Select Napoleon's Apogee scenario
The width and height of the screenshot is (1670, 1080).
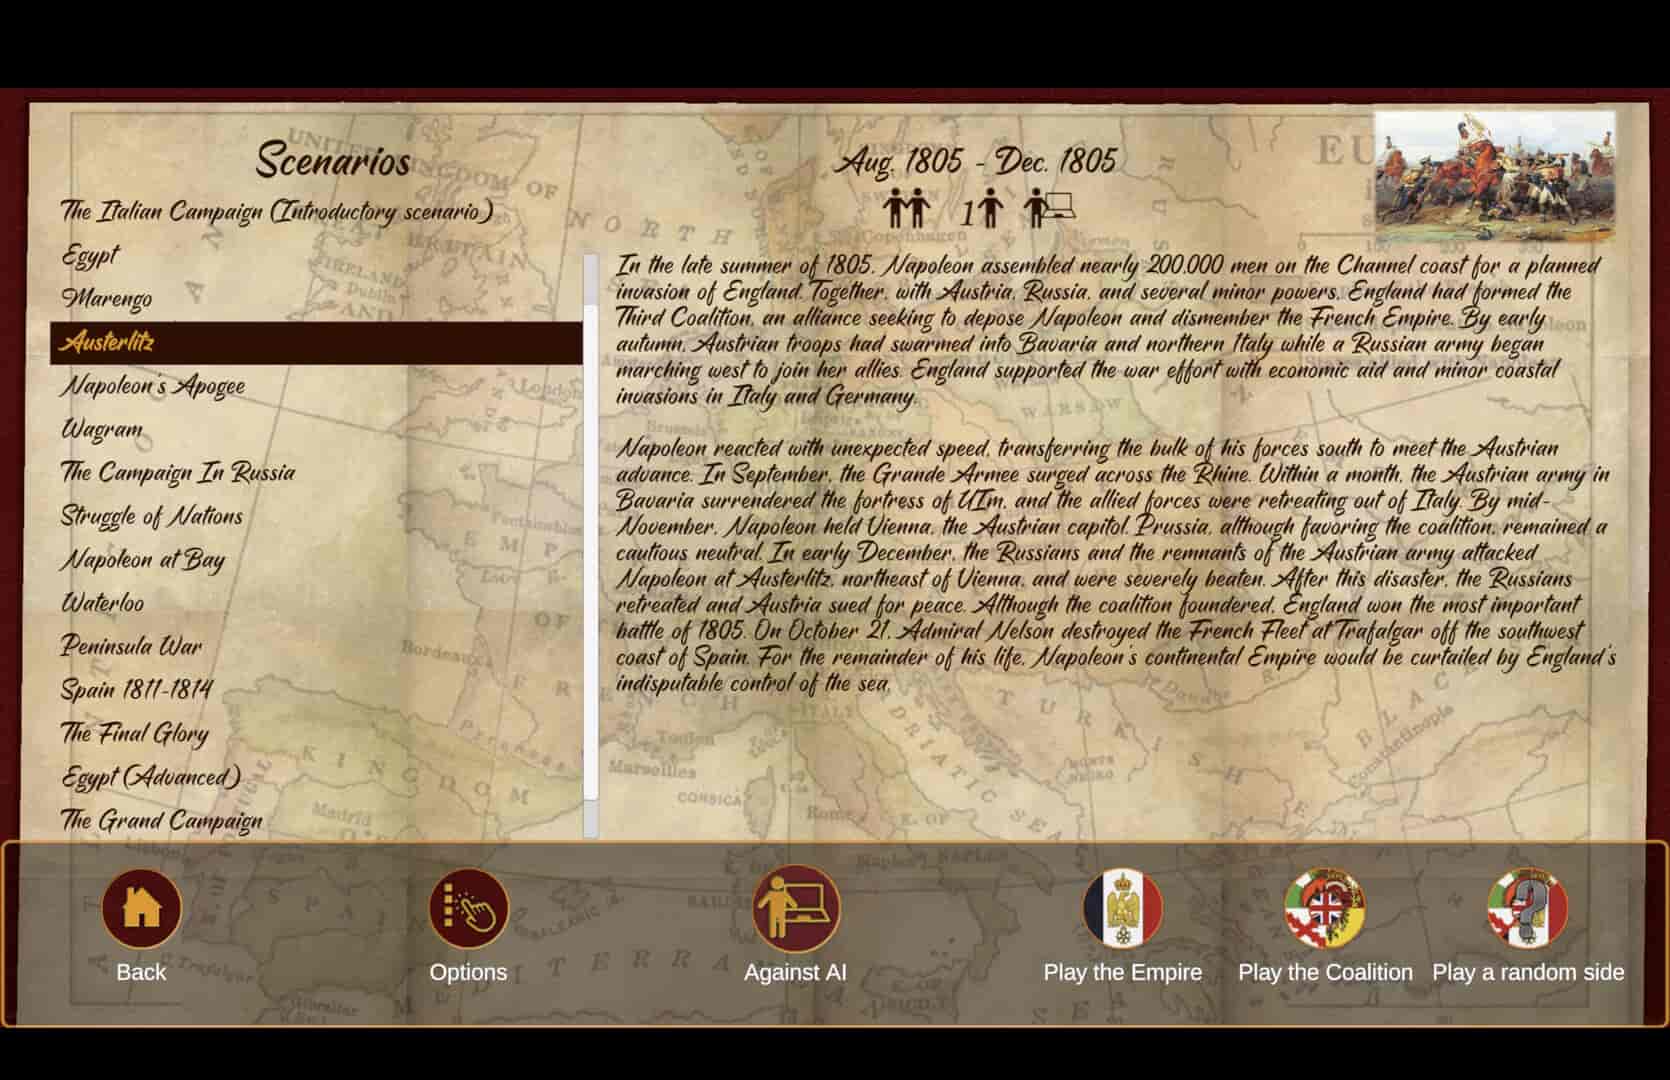tap(153, 386)
